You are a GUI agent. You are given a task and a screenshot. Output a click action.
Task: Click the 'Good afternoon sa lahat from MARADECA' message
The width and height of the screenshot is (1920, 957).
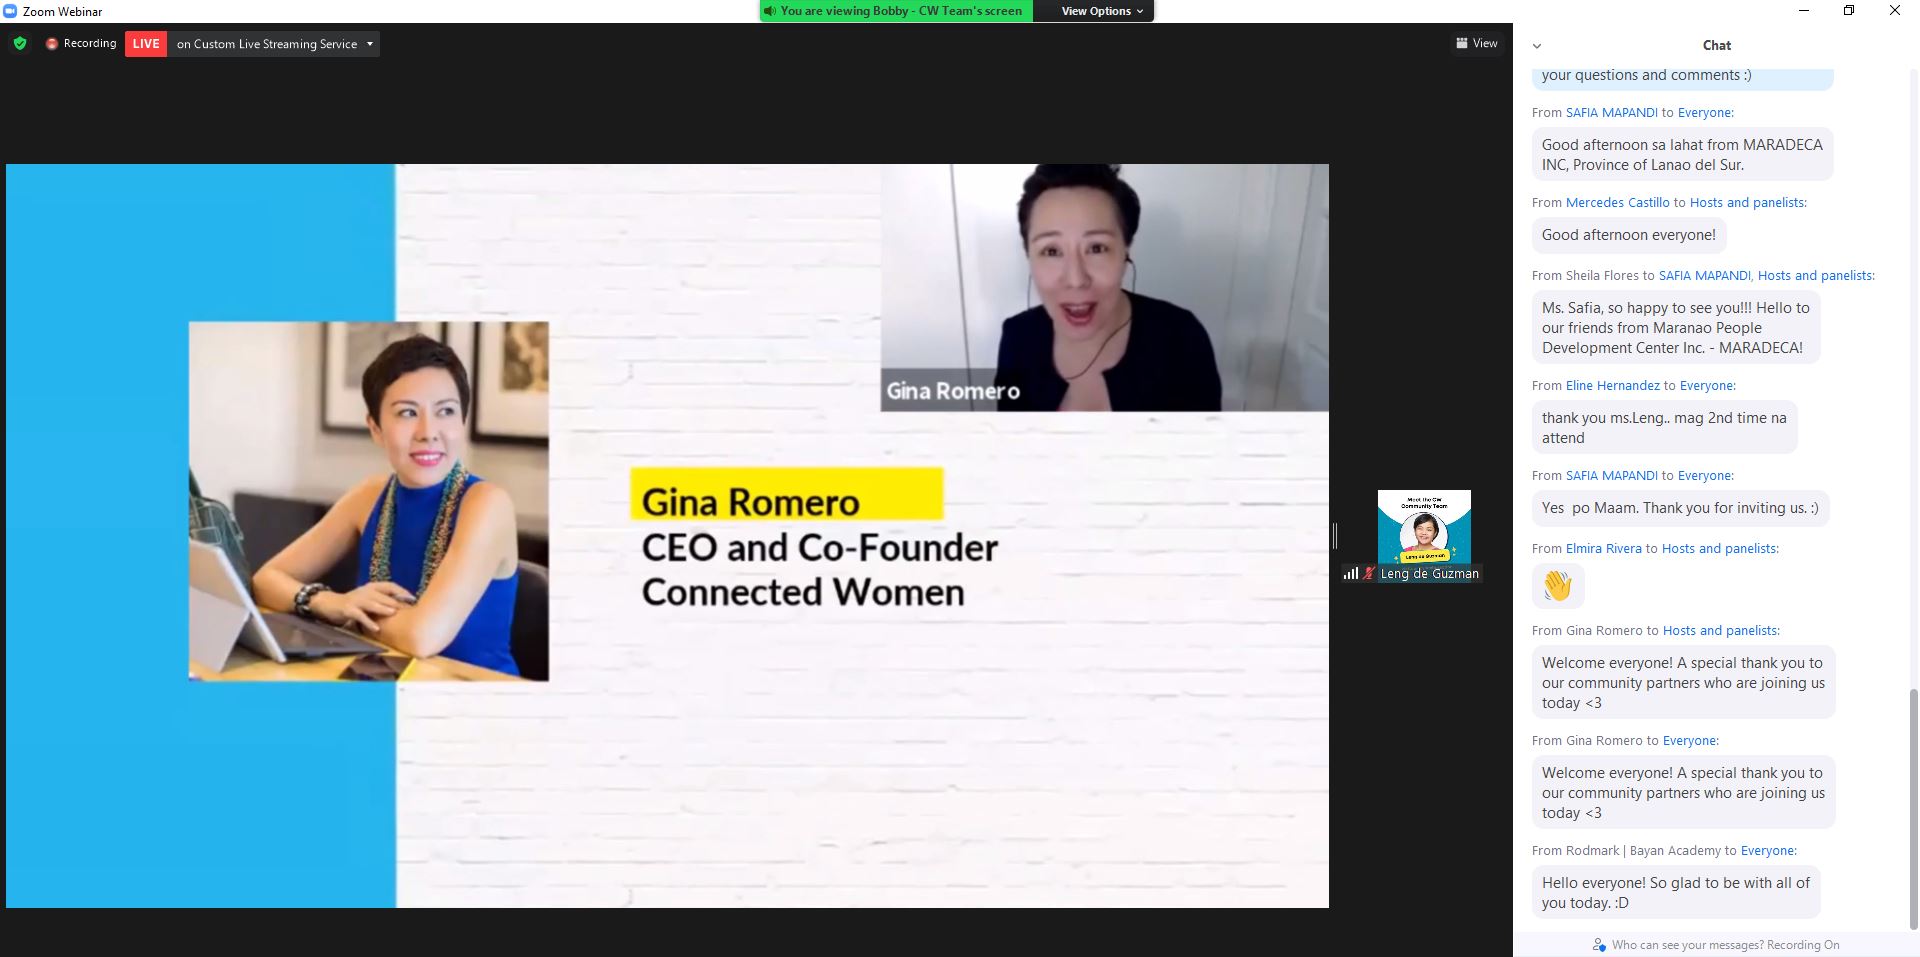click(1682, 154)
